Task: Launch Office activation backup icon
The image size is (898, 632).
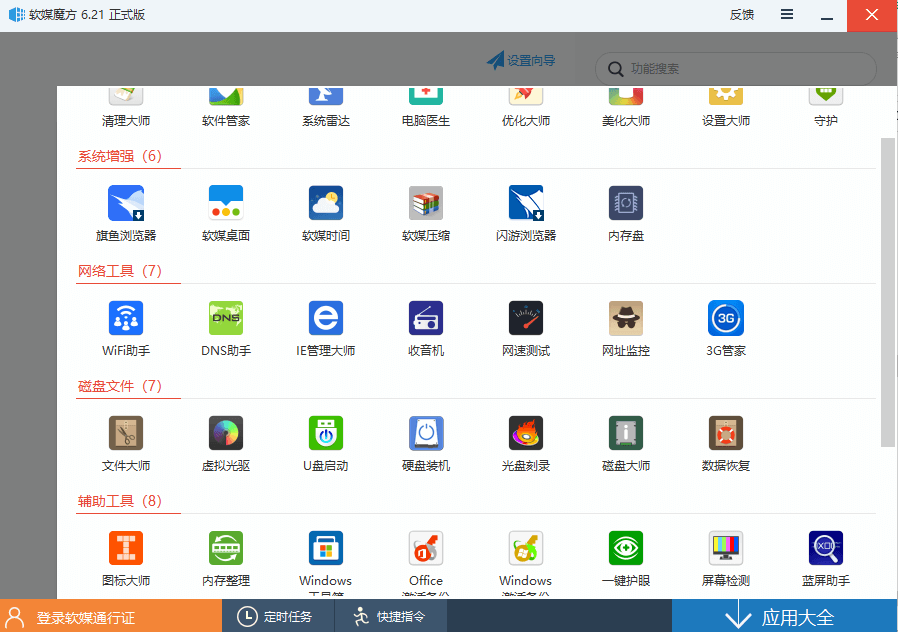Action: pos(426,548)
